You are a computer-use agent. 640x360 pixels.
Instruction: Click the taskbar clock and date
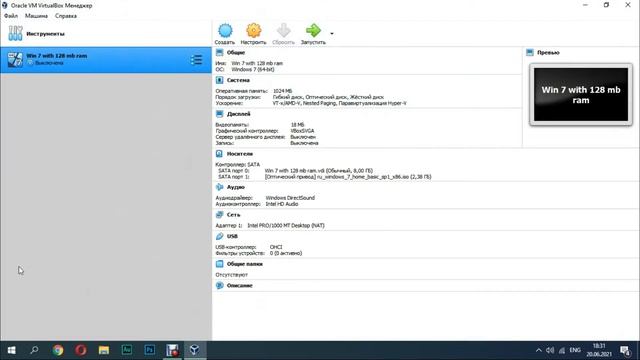point(599,350)
